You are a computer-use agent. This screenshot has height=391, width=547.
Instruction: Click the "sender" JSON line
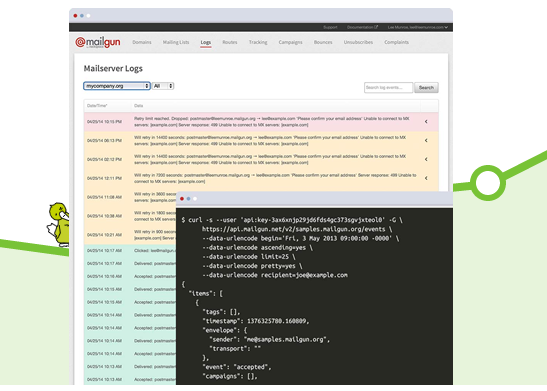[x=269, y=339]
